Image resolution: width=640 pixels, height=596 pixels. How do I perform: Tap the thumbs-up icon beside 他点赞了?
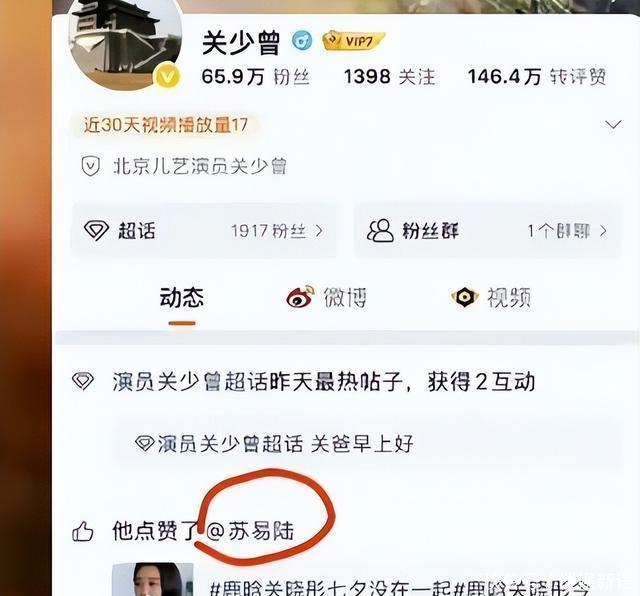pos(82,532)
